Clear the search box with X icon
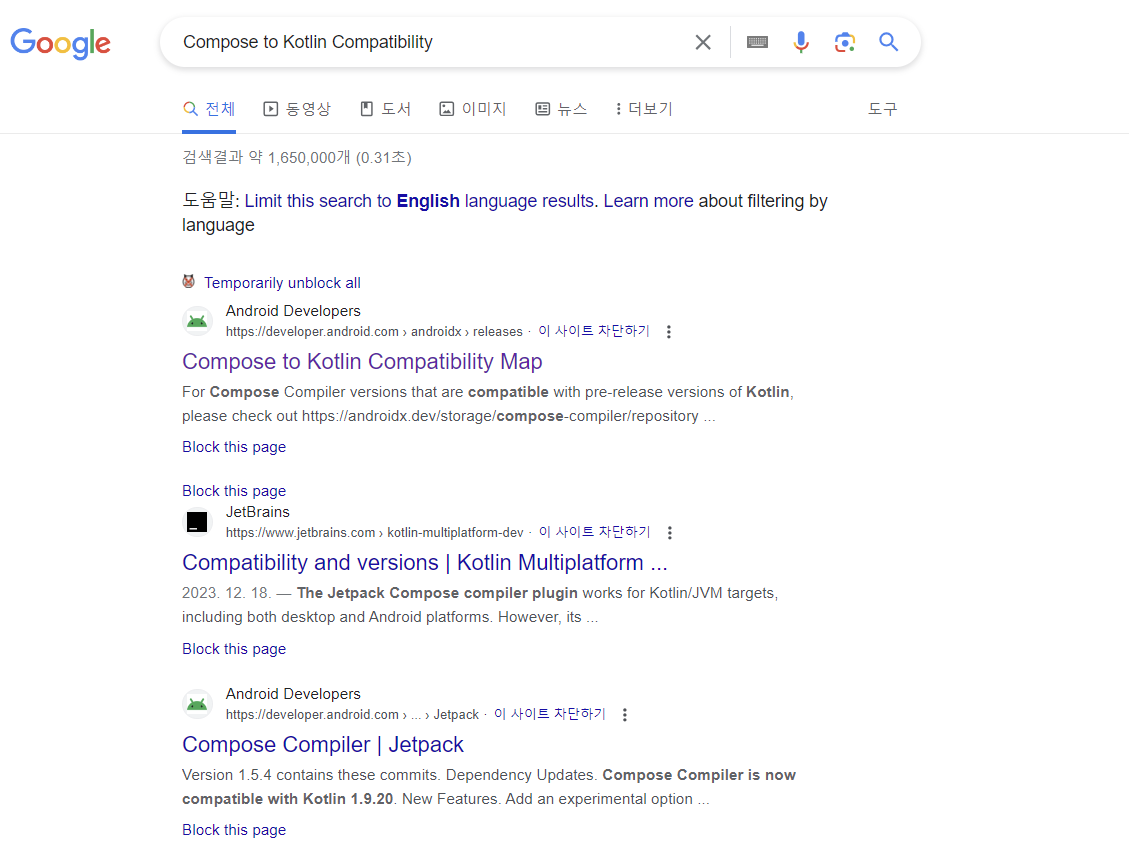 coord(703,42)
